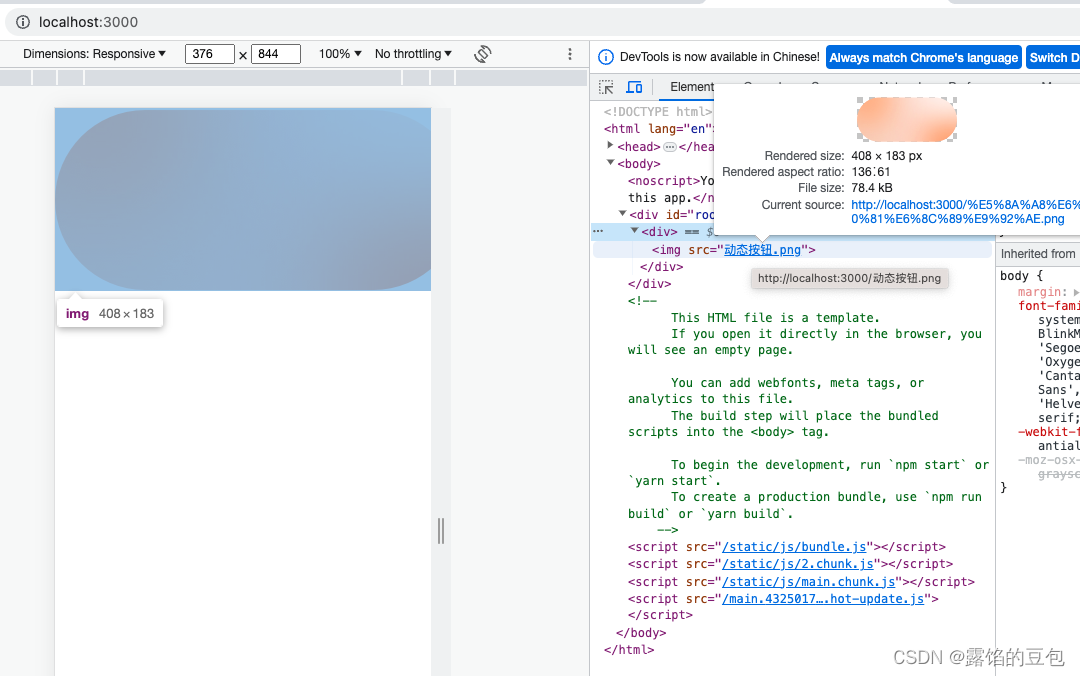Select the noscript element line
1080x676 pixels.
coord(672,181)
